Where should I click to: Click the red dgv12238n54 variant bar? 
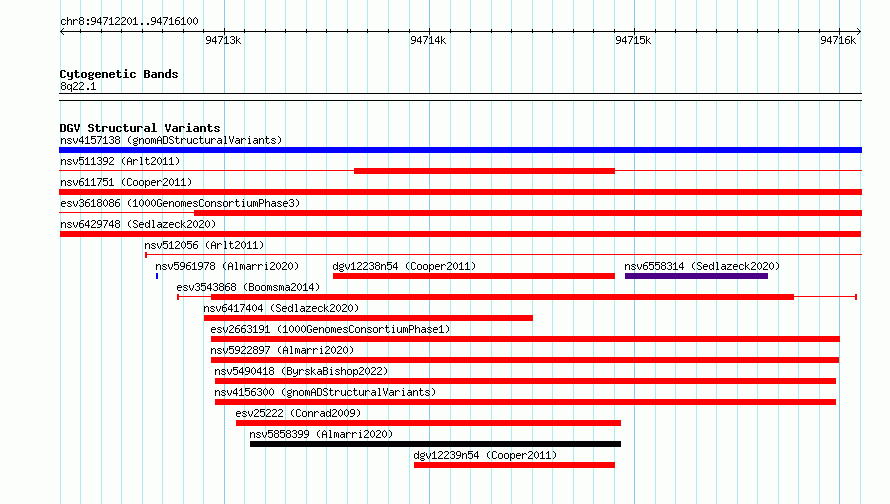coord(473,276)
